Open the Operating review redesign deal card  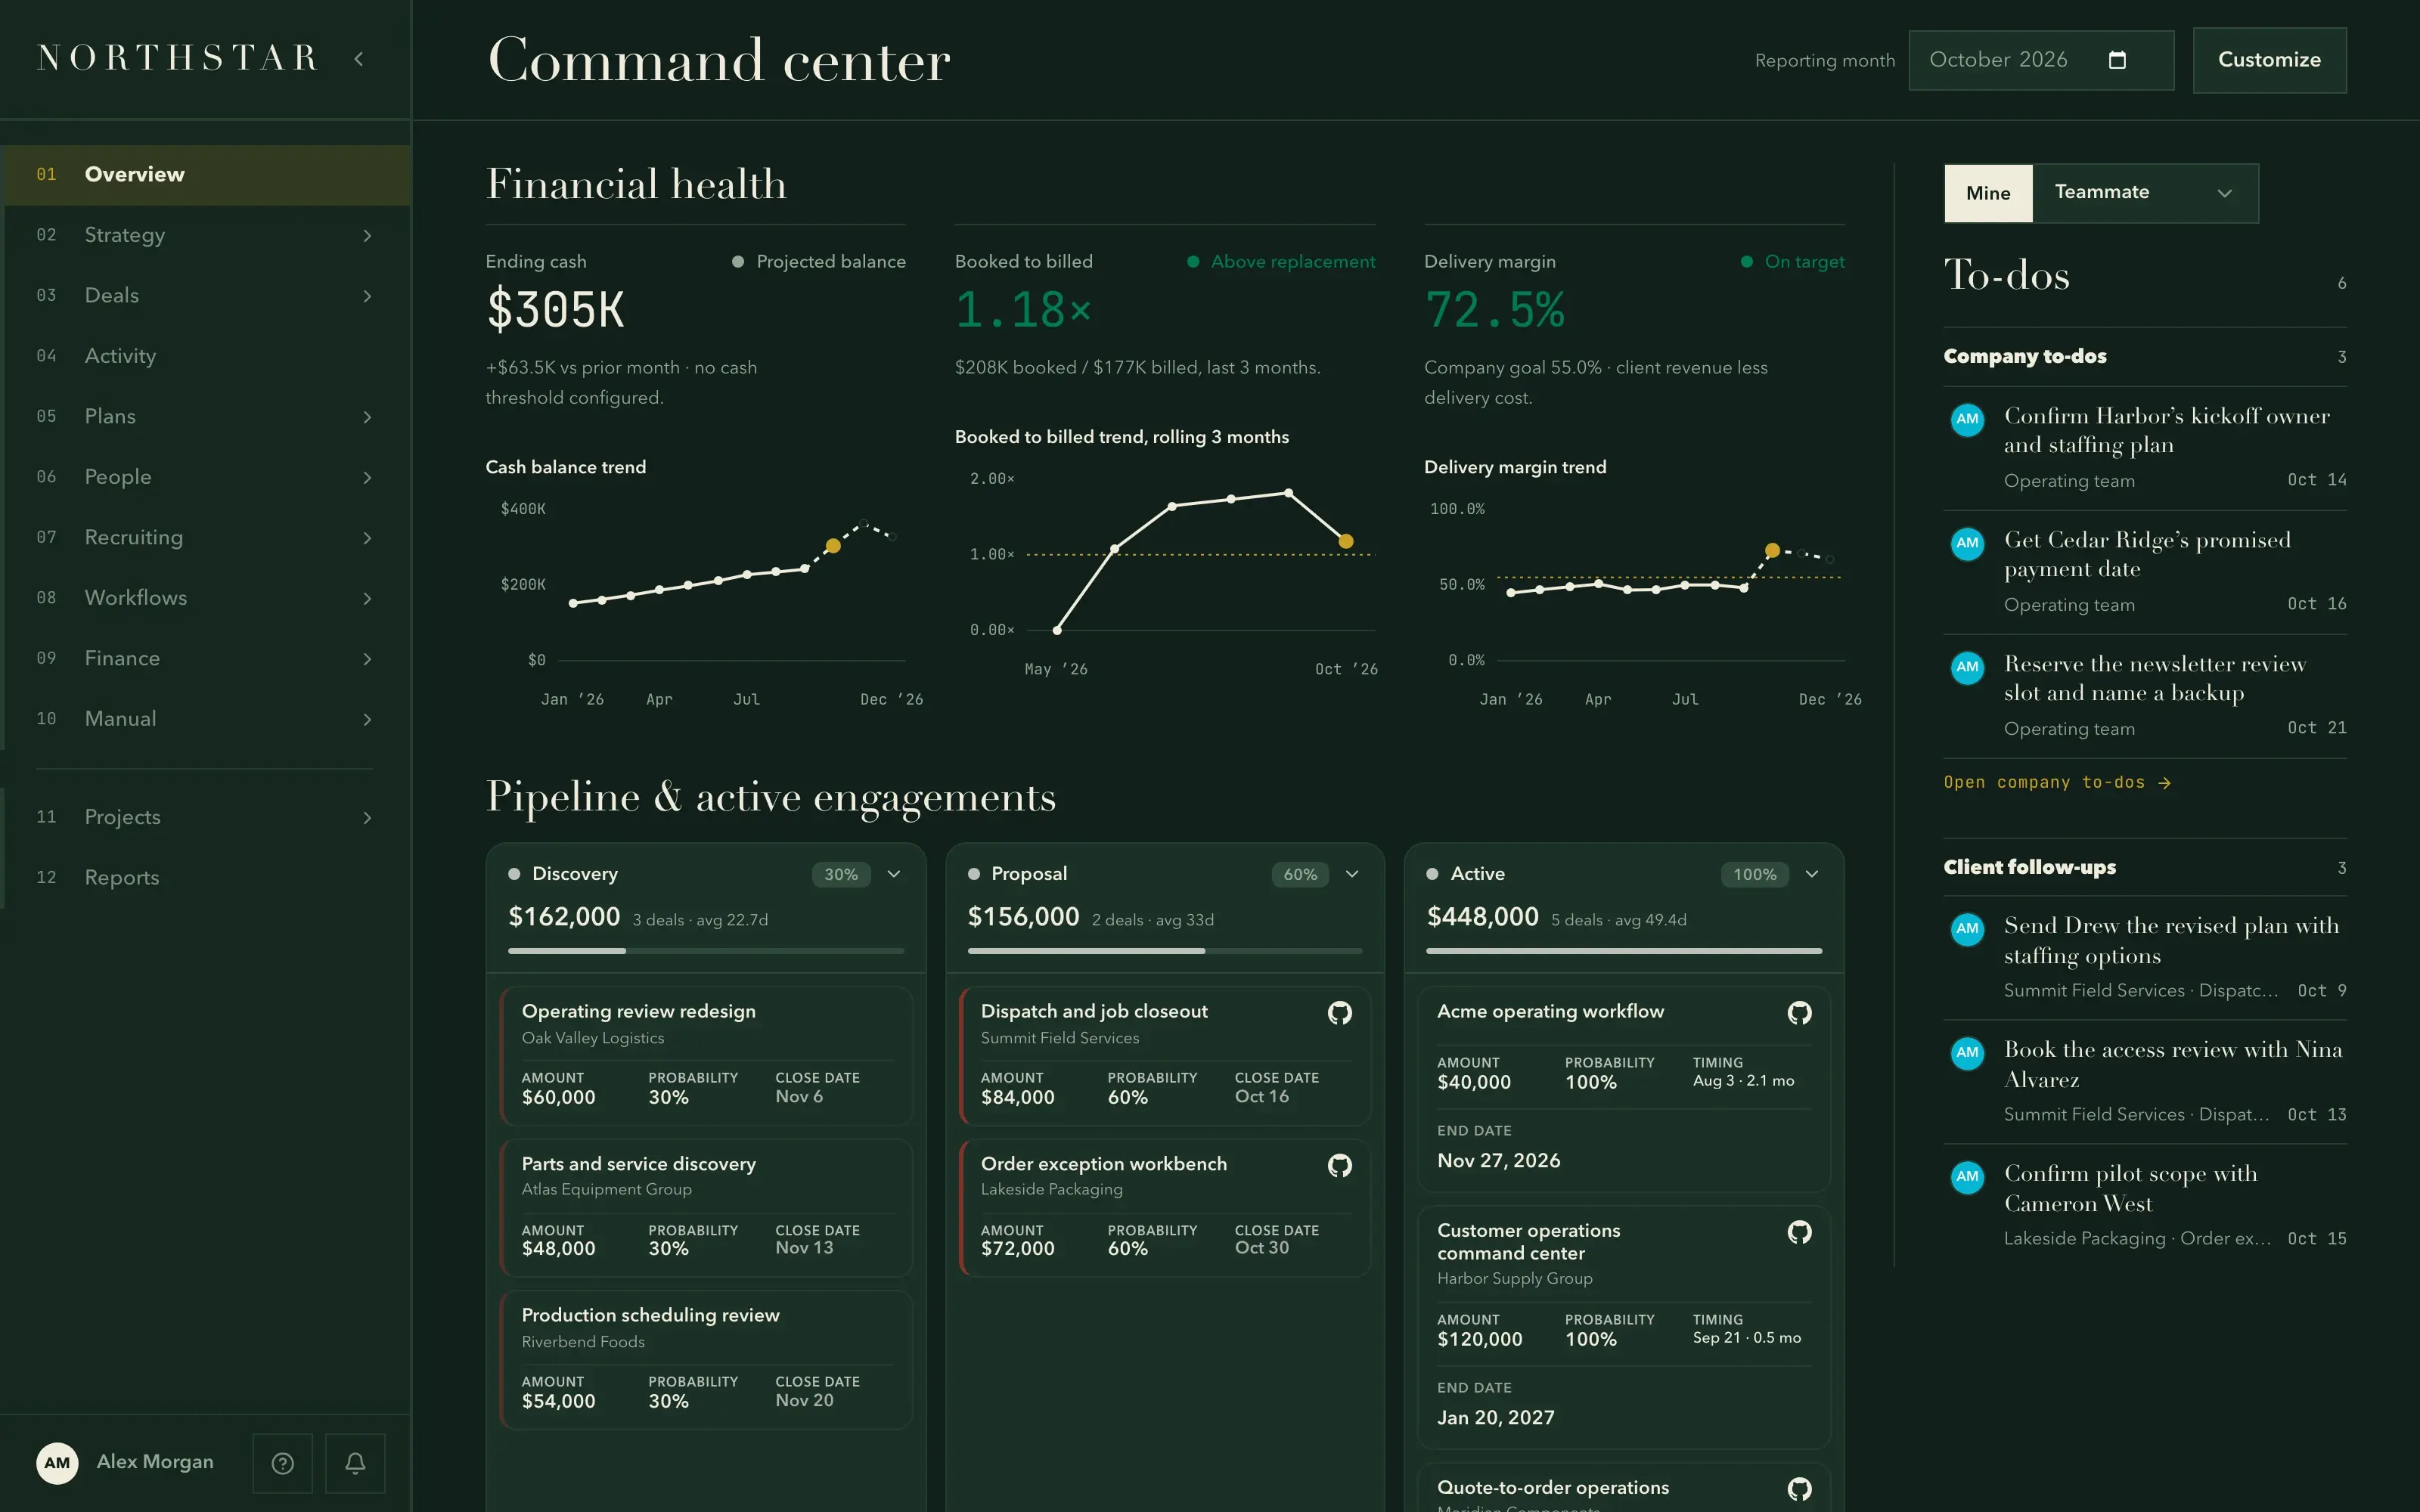pyautogui.click(x=706, y=1055)
